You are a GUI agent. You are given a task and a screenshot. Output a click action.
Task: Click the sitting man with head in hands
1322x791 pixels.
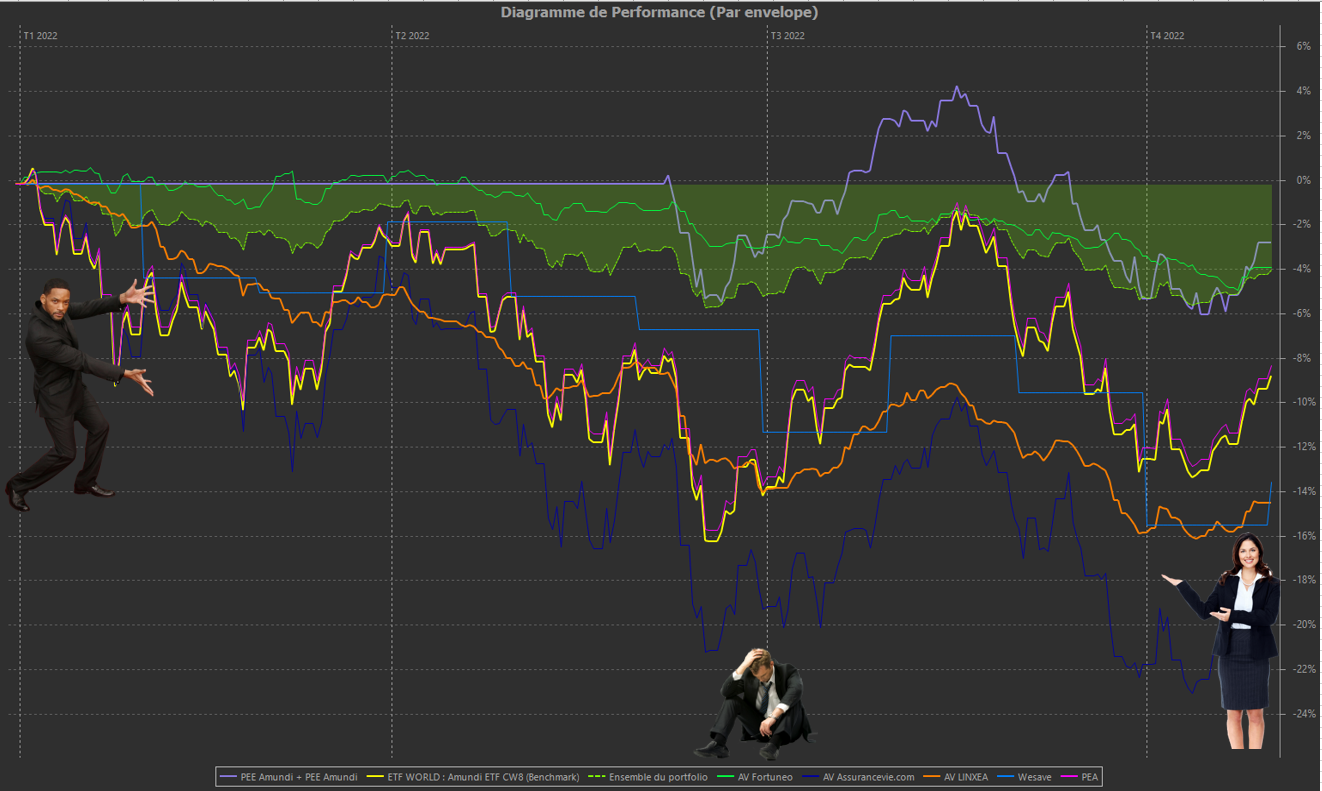click(x=756, y=703)
